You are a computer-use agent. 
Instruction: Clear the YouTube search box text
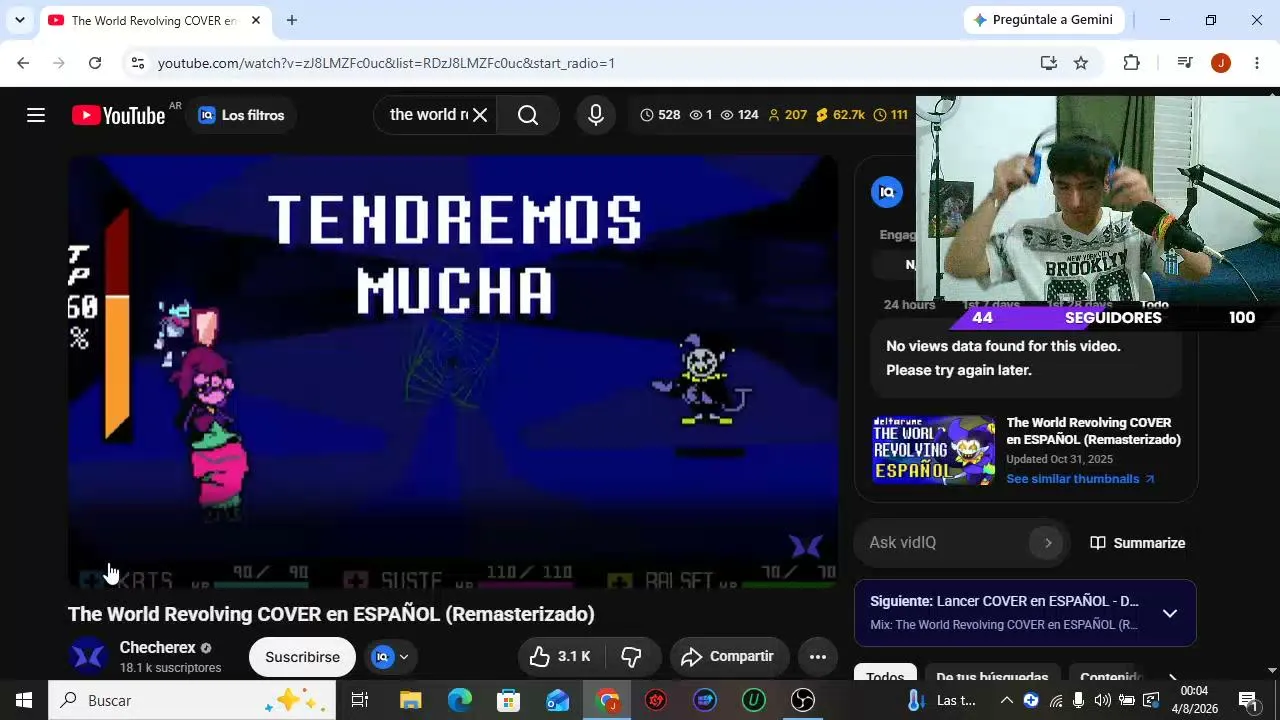[x=480, y=115]
